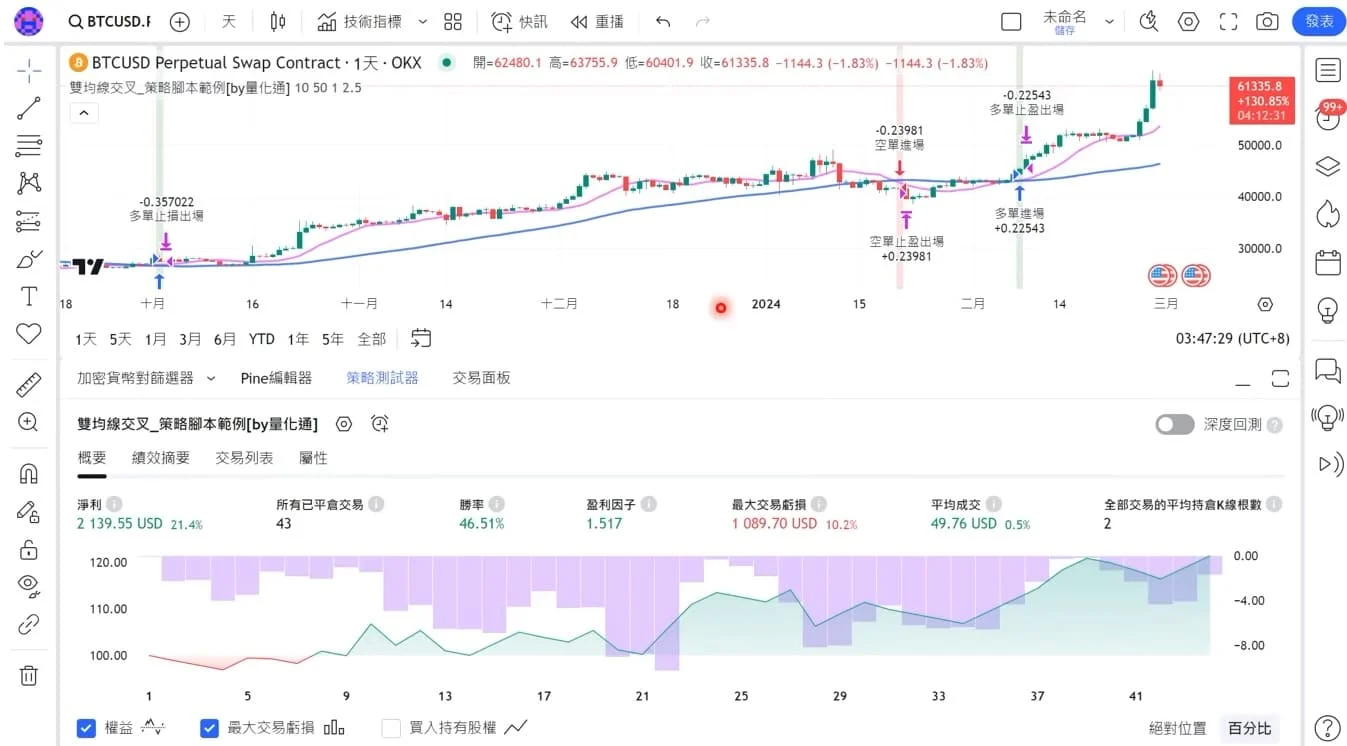Select the trend line drawing tool
The image size is (1347, 746).
point(29,108)
